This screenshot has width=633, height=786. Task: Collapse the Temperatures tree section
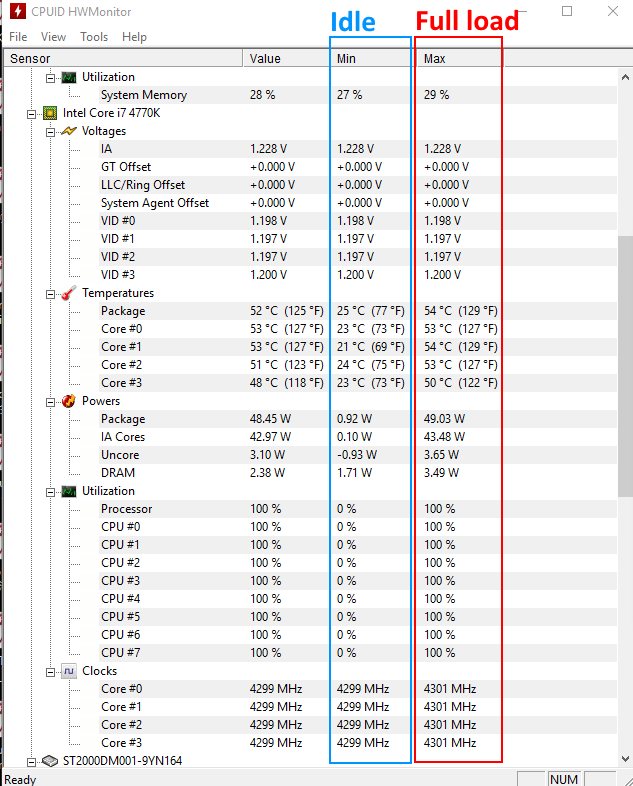[x=50, y=294]
